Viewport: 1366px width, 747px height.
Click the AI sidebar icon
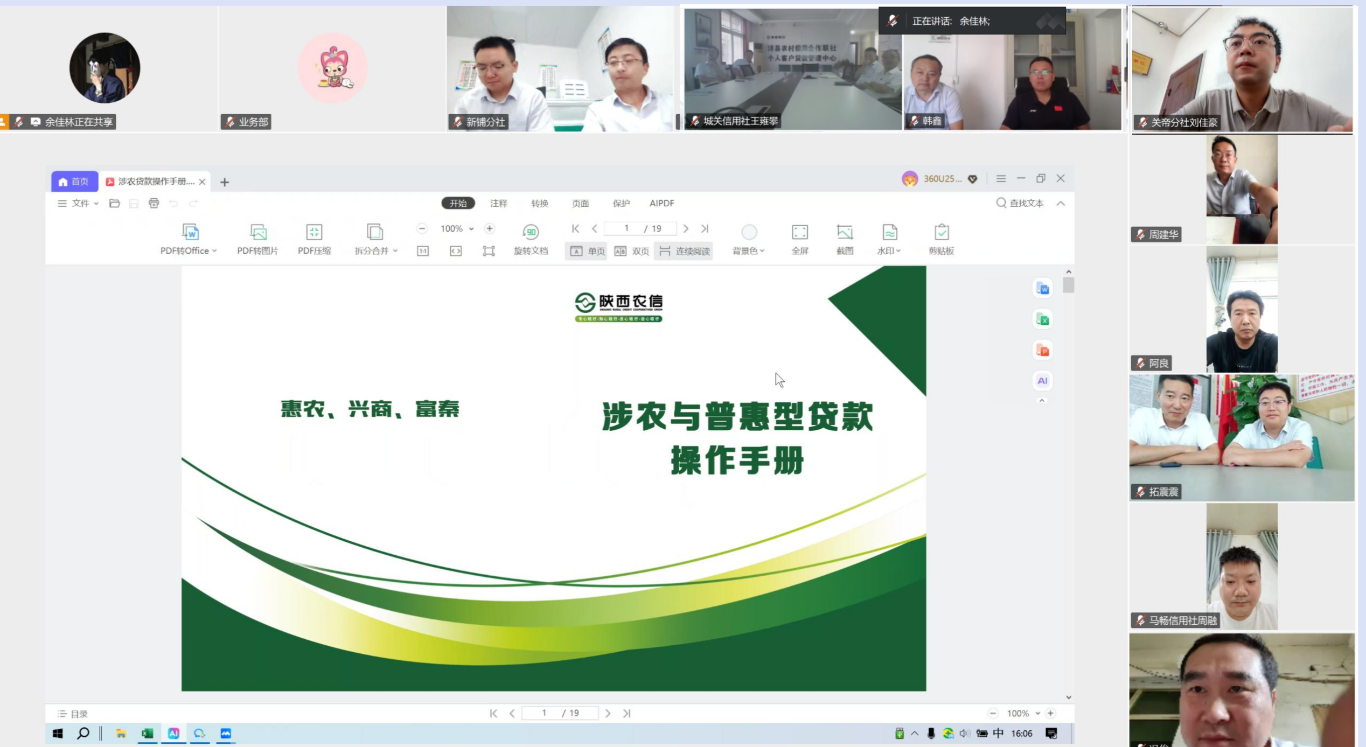click(x=1043, y=381)
